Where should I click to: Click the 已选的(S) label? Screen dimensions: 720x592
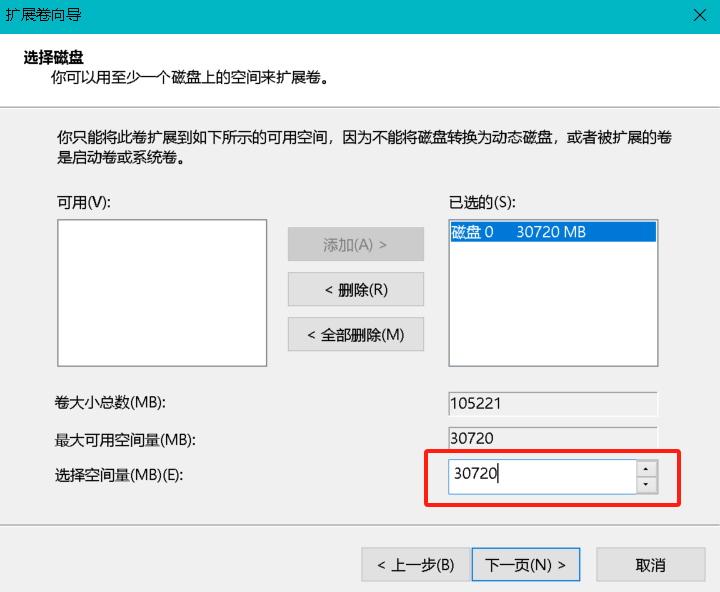[x=482, y=202]
